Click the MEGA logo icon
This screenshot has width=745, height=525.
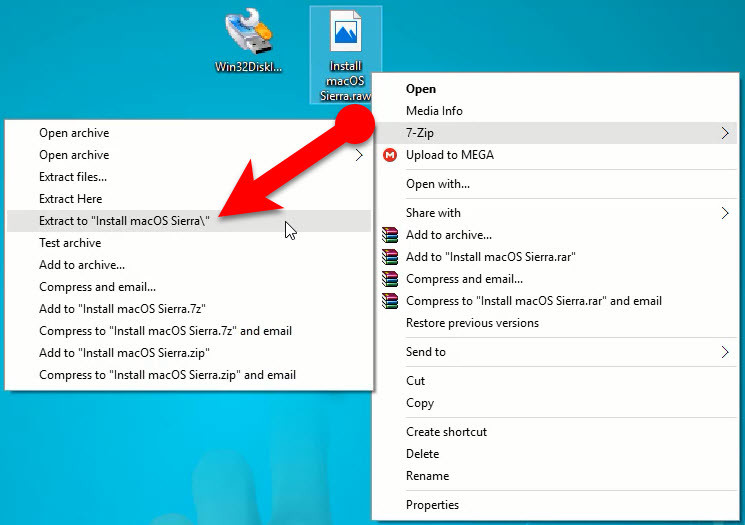pos(390,155)
